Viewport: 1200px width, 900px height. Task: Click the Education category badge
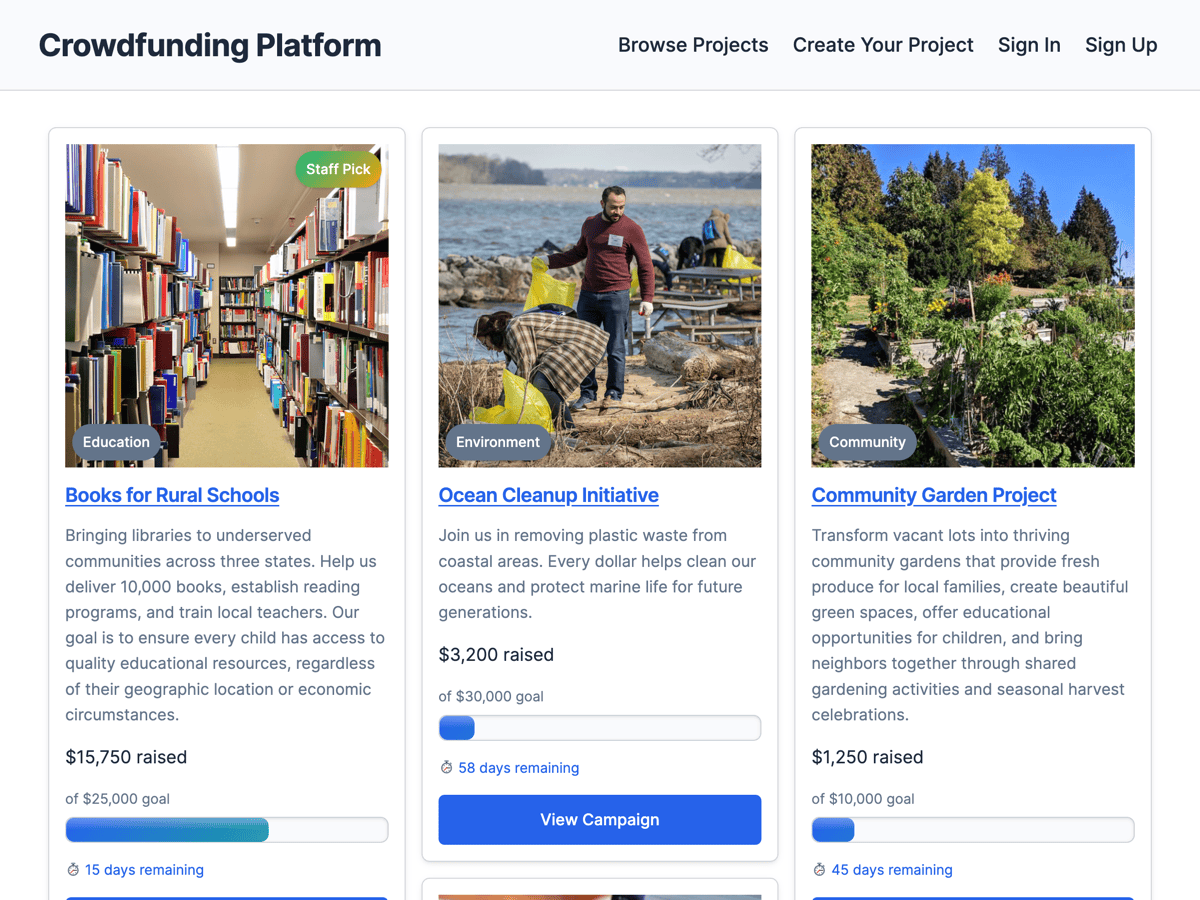coord(116,441)
